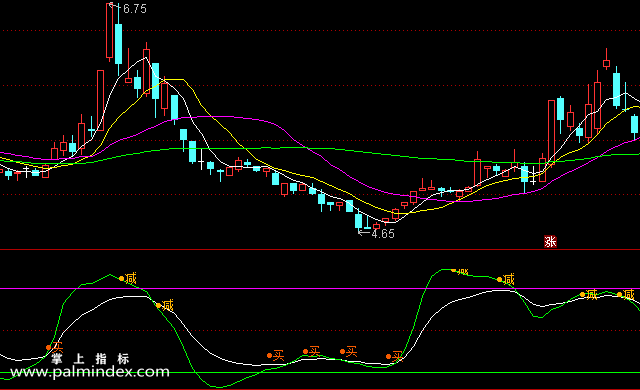
Task: Click the 掌上指标 watermark text
Action: [x=90, y=359]
